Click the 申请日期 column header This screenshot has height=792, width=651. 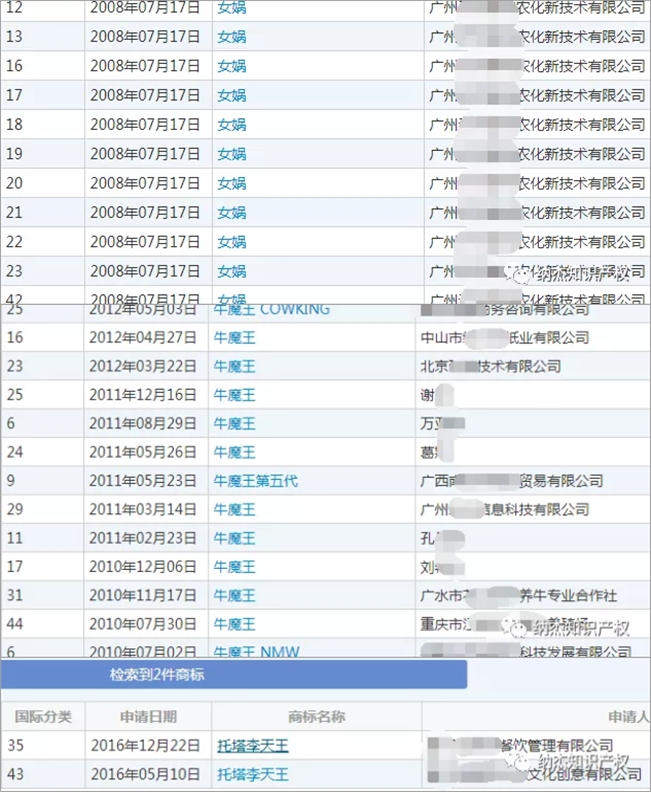148,717
